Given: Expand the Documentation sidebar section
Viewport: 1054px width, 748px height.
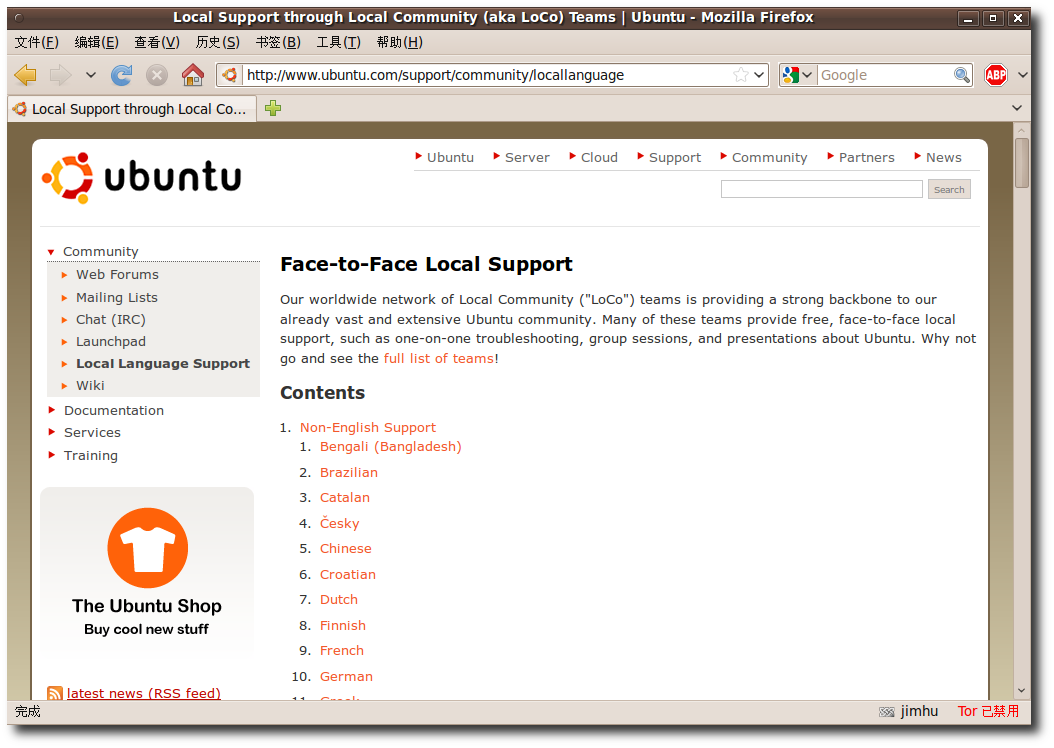Looking at the screenshot, I should [114, 410].
